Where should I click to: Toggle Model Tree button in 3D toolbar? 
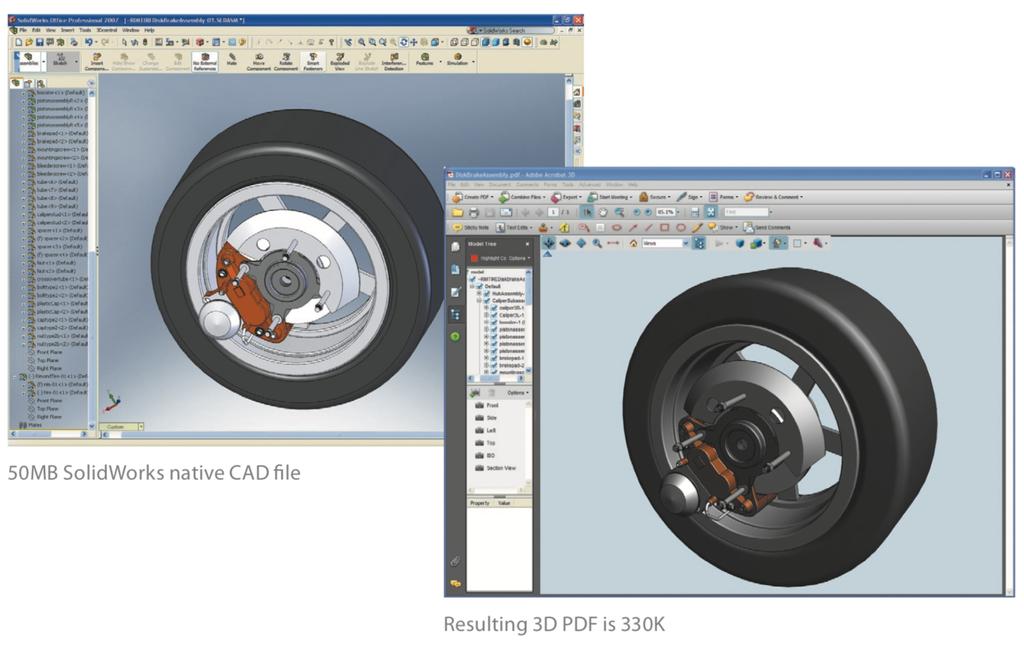point(699,243)
